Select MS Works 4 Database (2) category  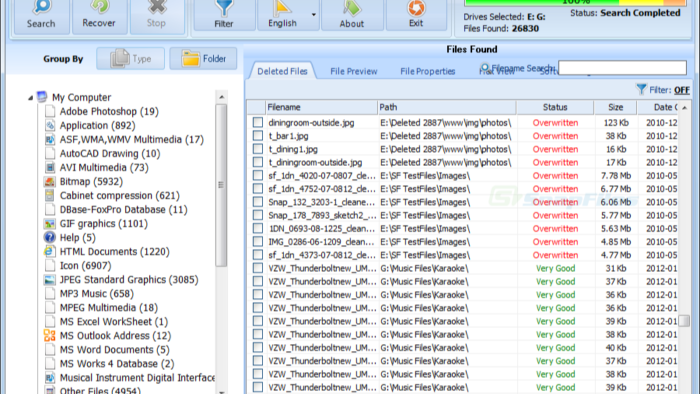click(x=117, y=364)
